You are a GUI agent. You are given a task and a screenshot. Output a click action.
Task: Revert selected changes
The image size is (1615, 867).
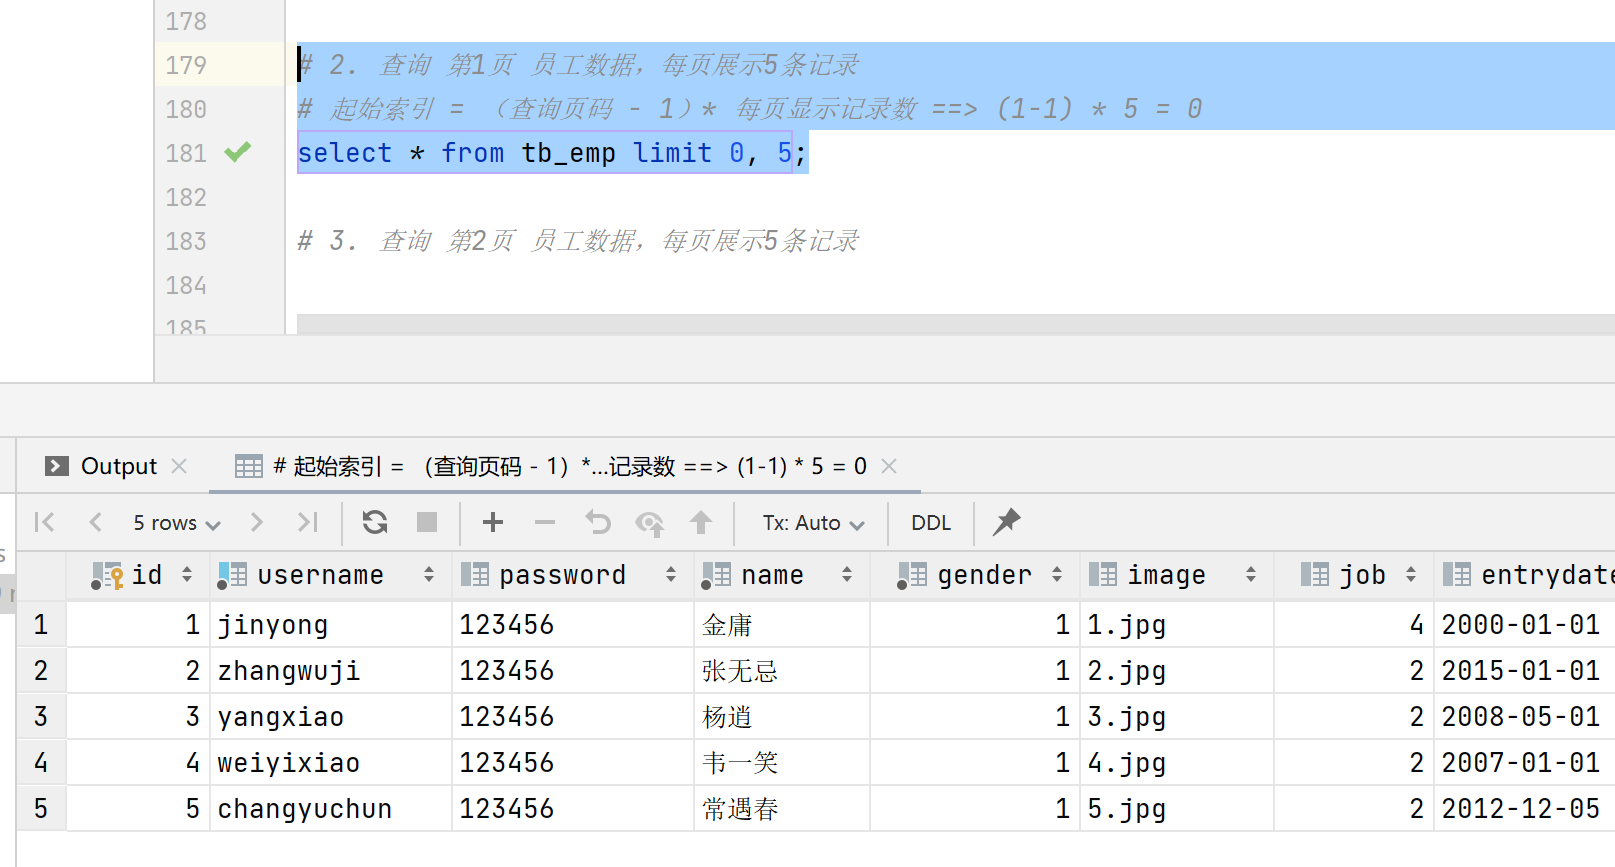click(x=598, y=522)
